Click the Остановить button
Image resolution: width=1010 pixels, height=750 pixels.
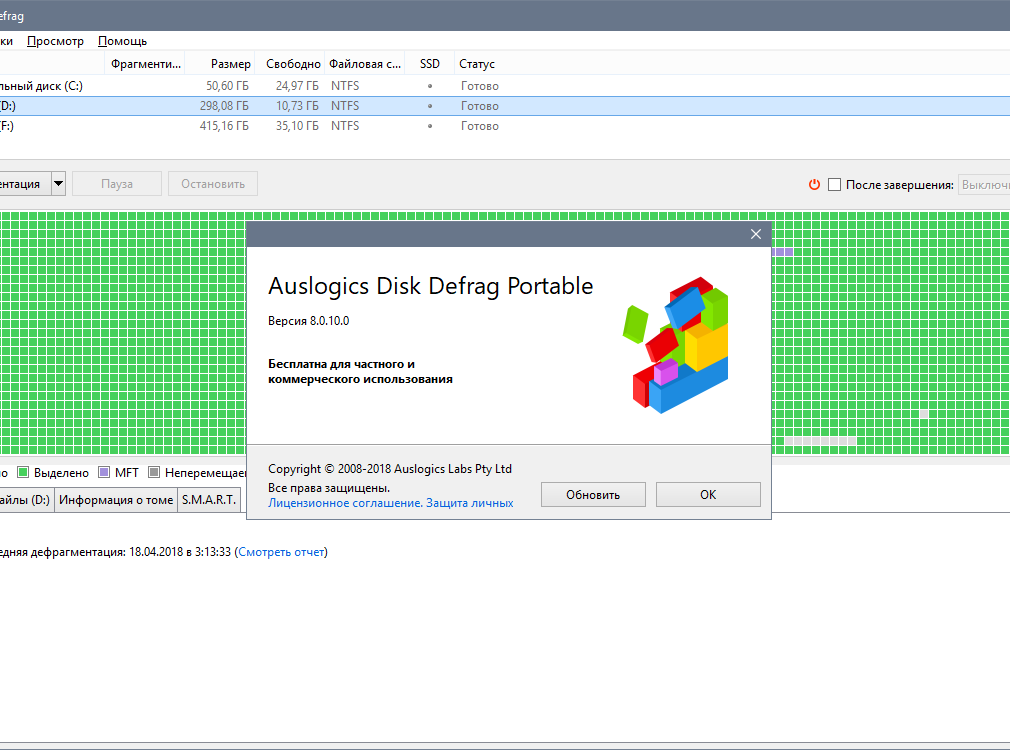(213, 184)
